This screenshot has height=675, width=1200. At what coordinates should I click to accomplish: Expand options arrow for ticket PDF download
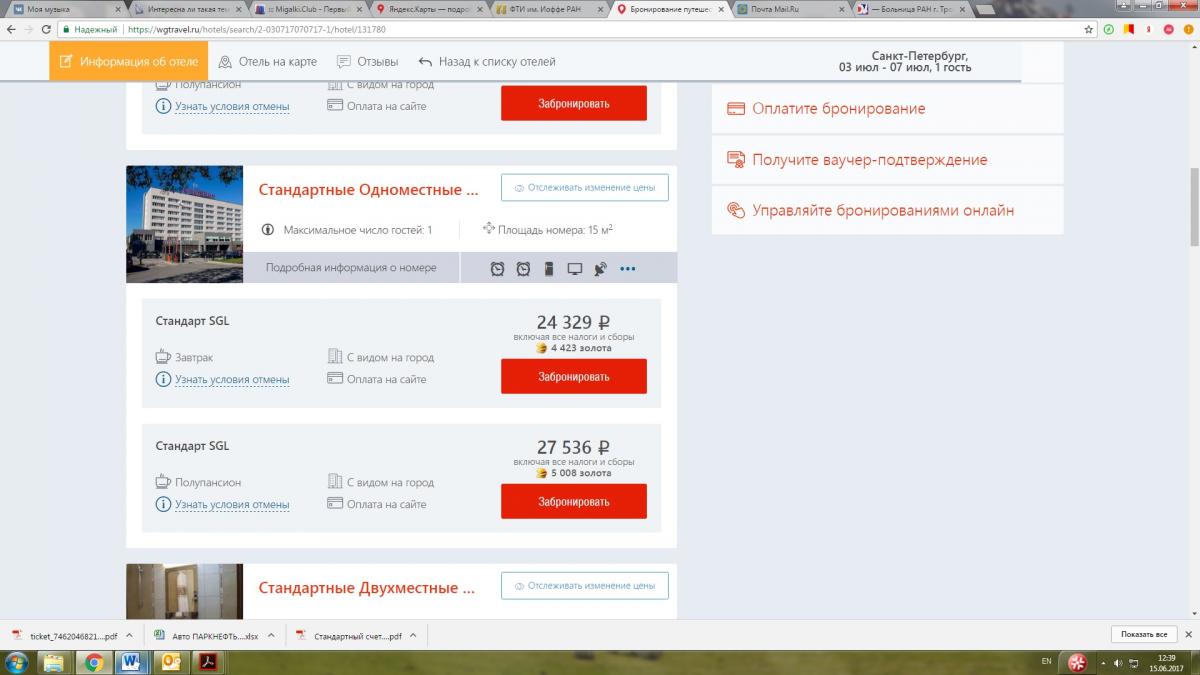[131, 636]
